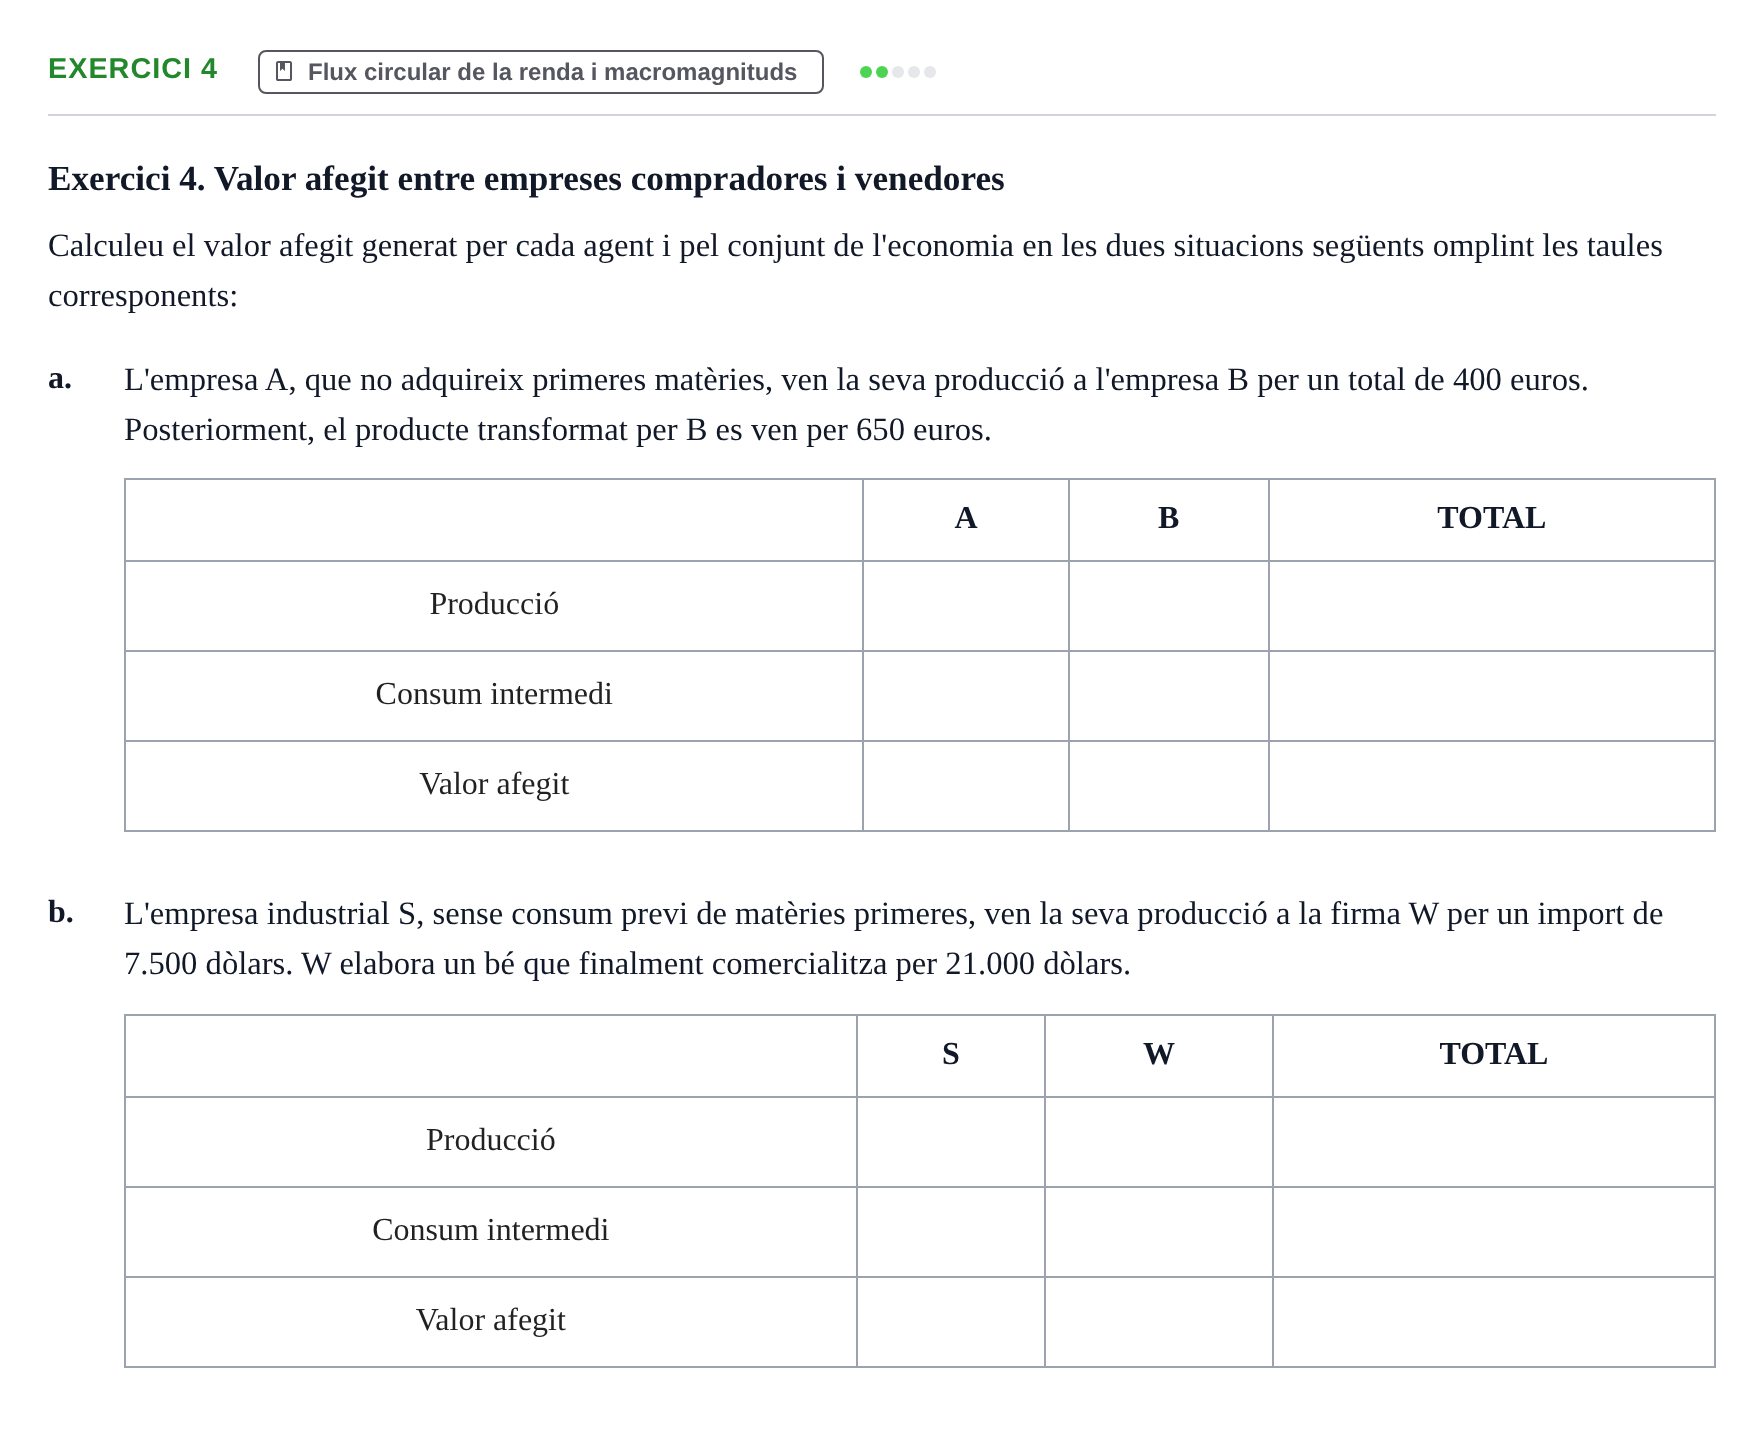Click the 'EXERCICI 4' heading label
1764x1440 pixels.
click(x=133, y=68)
